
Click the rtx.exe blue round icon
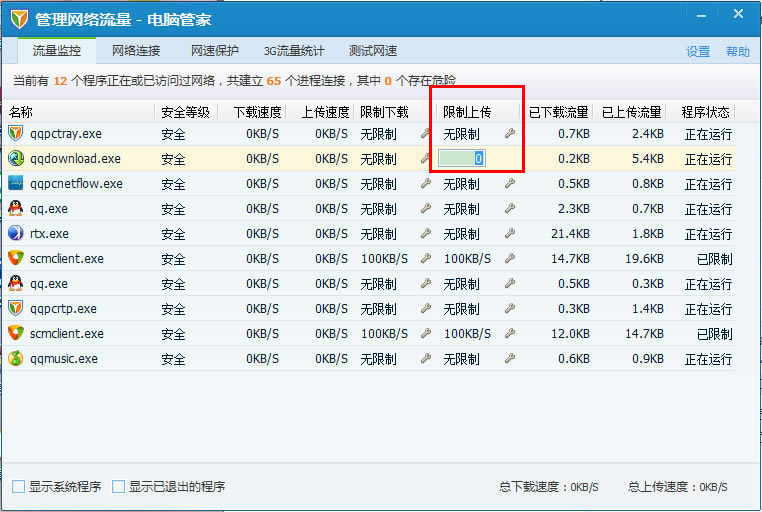point(16,233)
